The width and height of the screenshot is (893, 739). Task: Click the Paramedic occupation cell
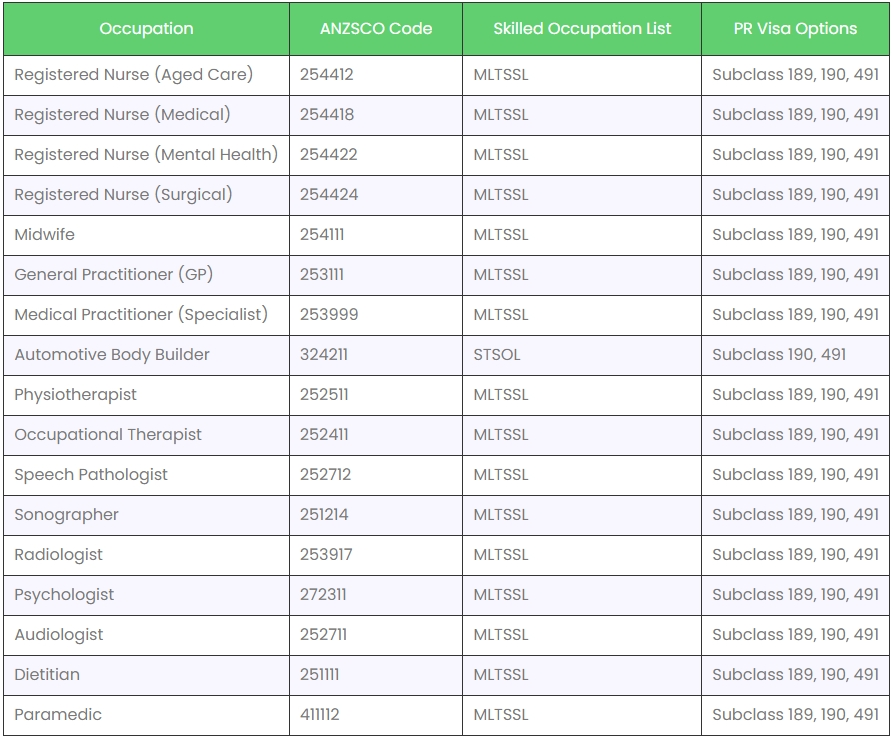[x=58, y=715]
